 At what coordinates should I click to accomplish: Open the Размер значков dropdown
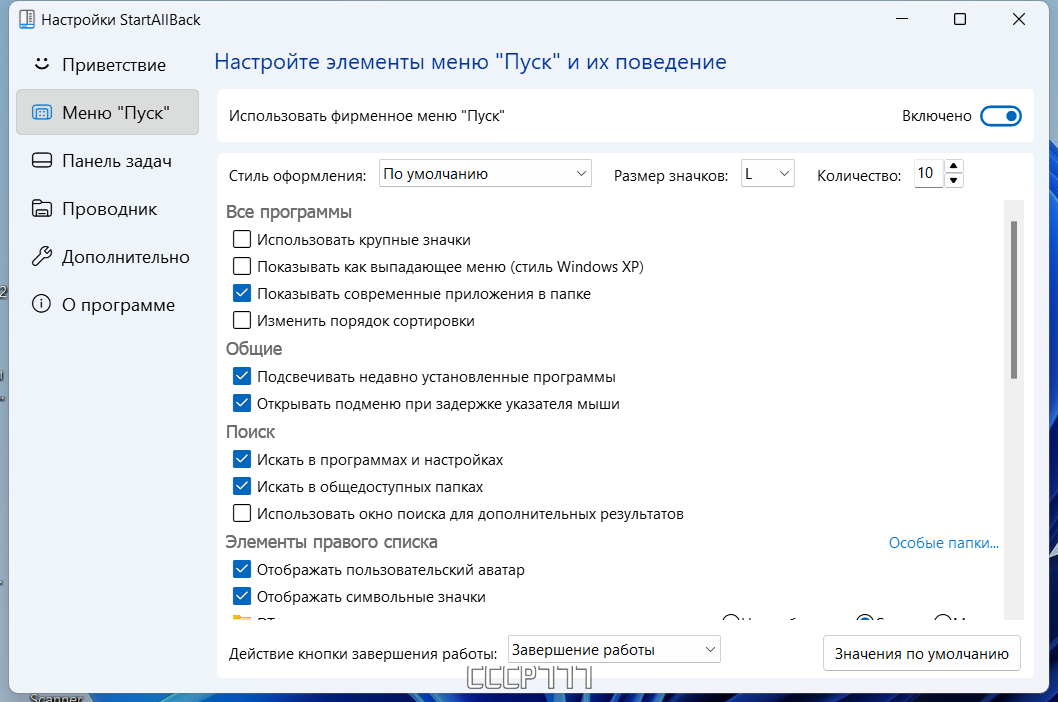click(768, 173)
